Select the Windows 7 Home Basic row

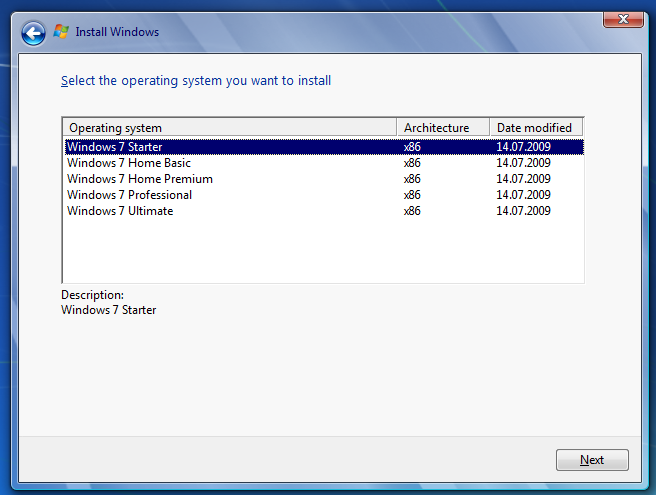[324, 163]
